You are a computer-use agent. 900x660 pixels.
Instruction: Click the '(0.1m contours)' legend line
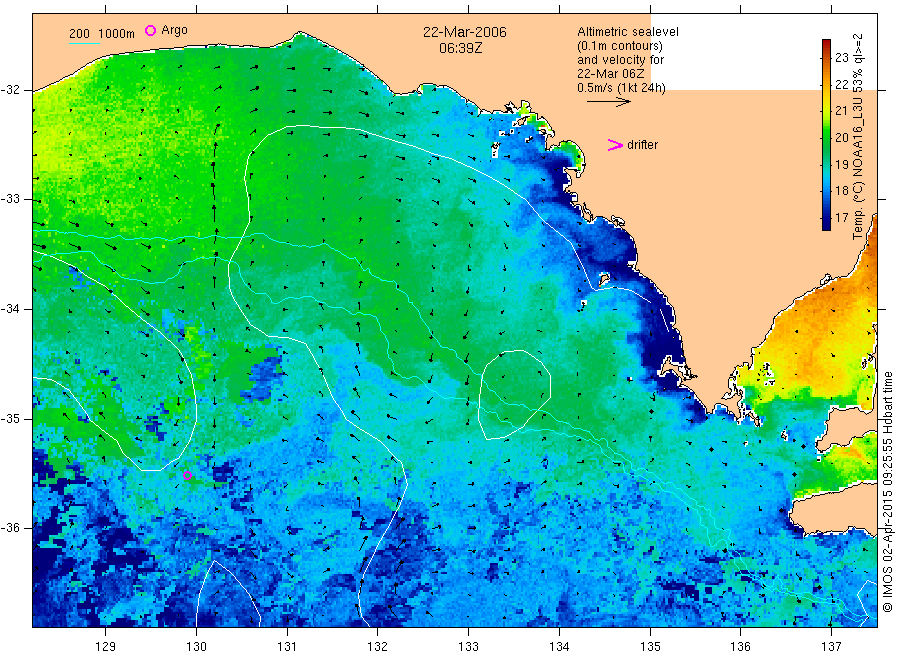[x=620, y=46]
